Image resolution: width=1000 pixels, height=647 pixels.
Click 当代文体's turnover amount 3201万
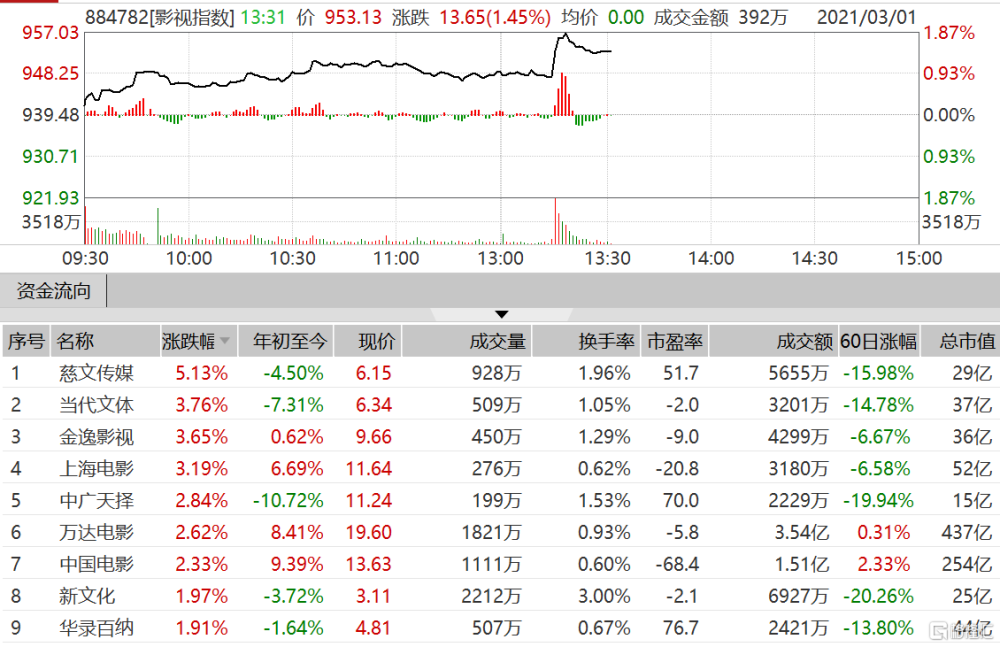tap(798, 405)
